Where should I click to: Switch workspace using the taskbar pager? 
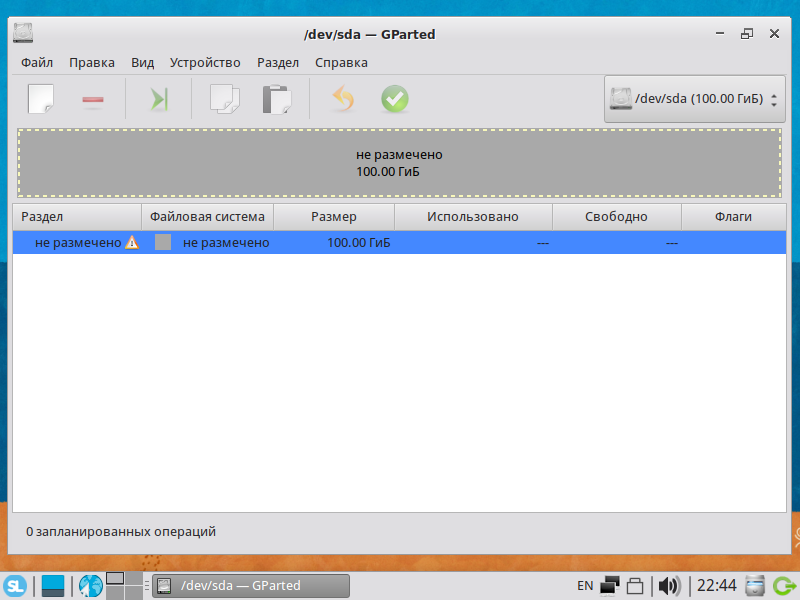(124, 586)
